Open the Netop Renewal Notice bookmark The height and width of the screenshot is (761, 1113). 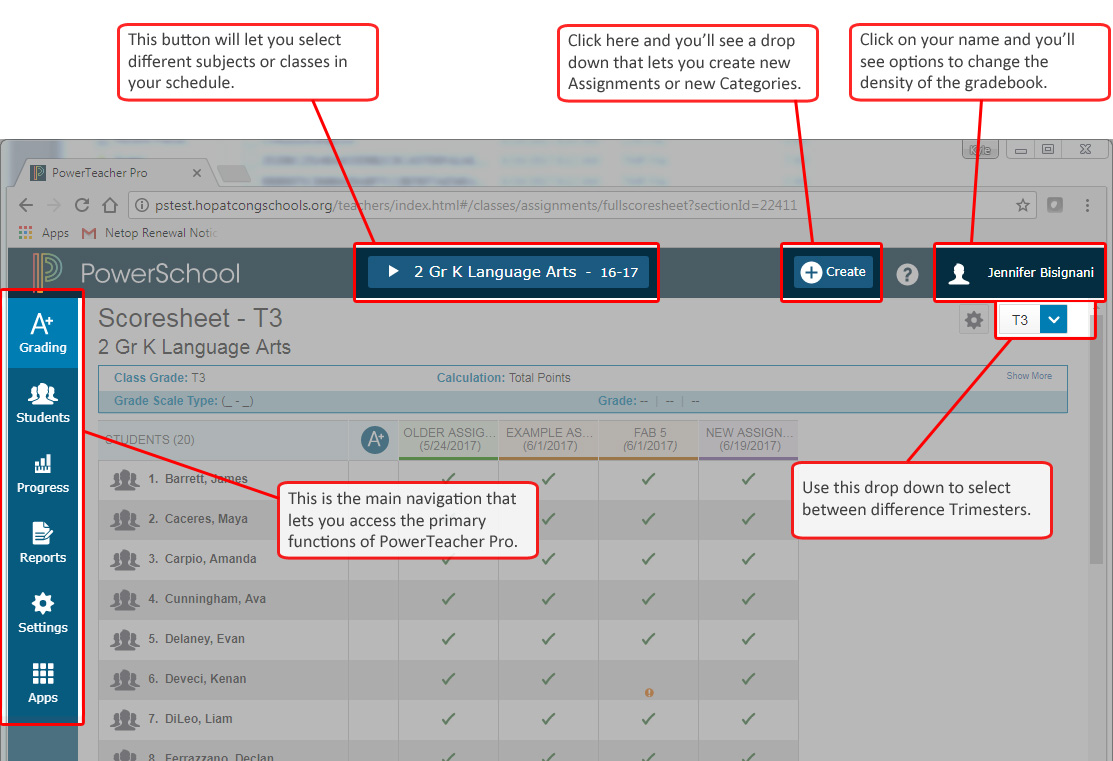[150, 233]
